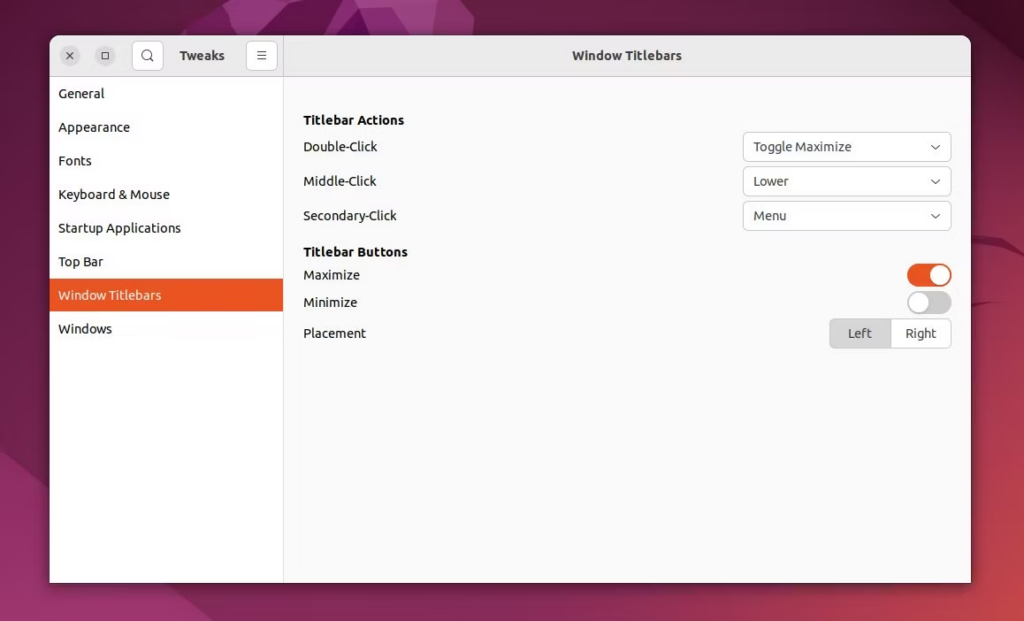Open Keyboard & Mouse settings
Viewport: 1024px width, 621px height.
[x=167, y=195]
